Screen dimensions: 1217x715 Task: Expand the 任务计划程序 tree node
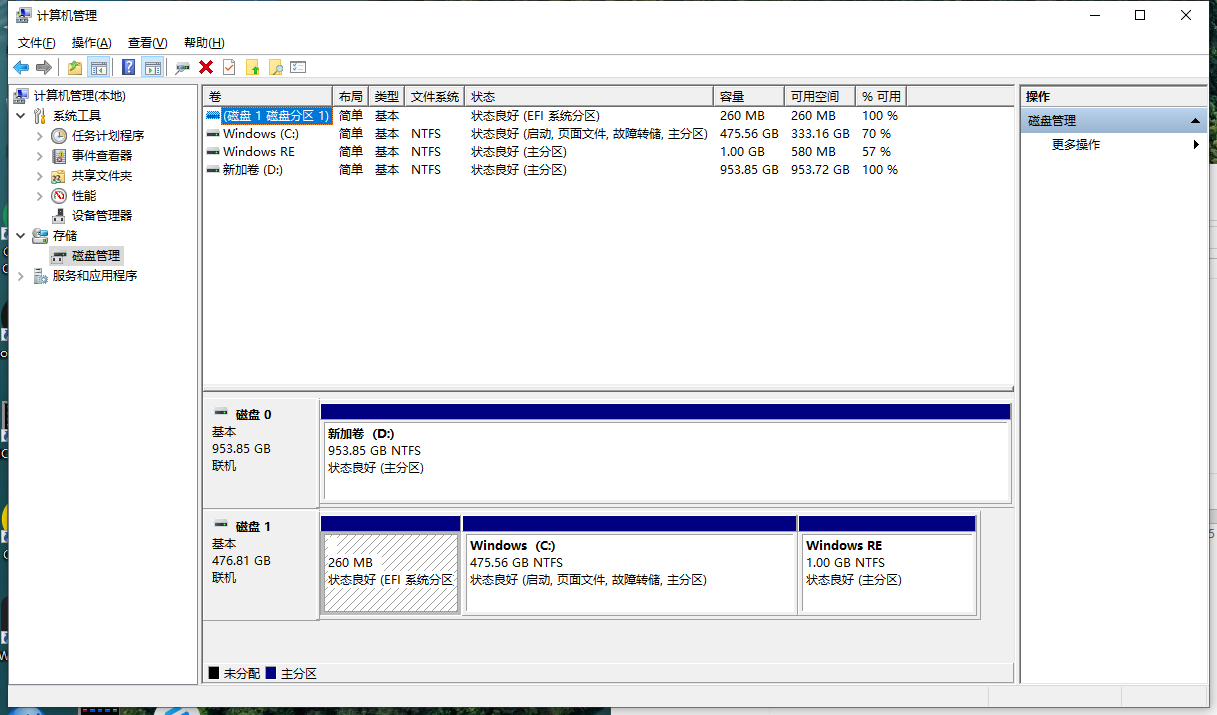pos(39,136)
